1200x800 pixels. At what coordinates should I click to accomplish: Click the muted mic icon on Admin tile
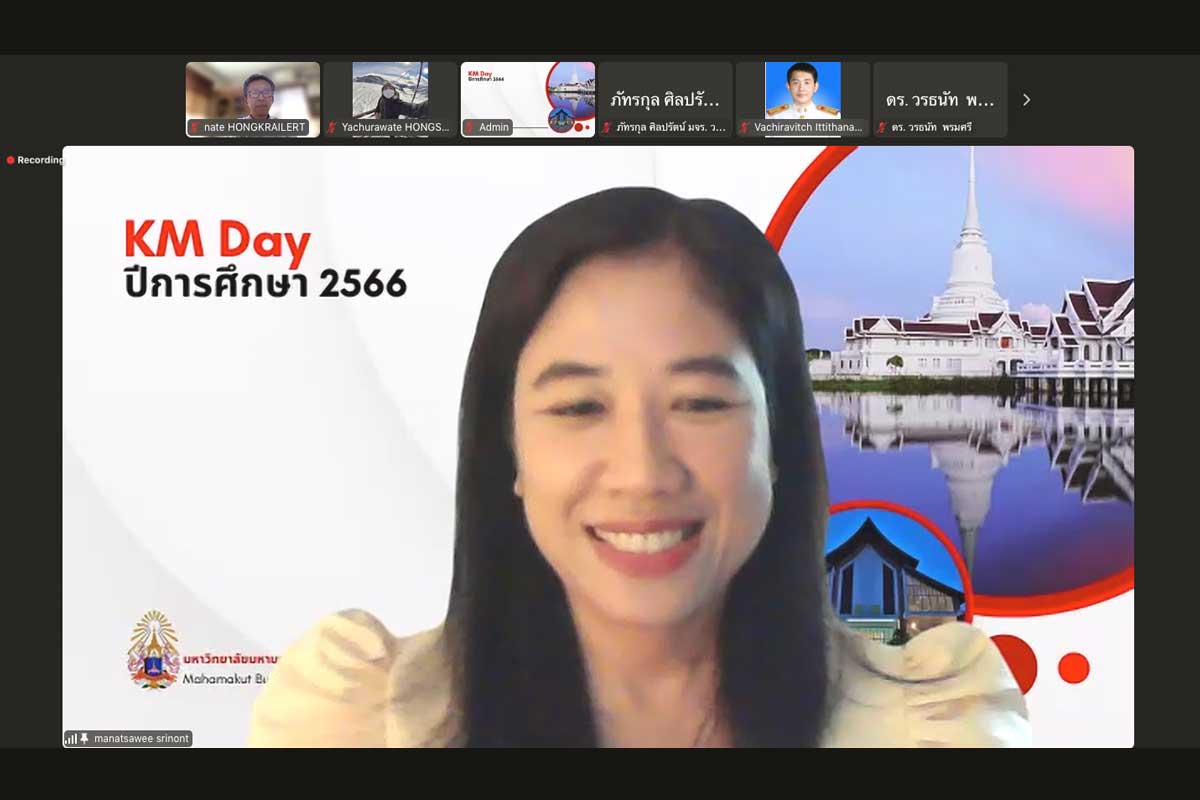point(470,128)
